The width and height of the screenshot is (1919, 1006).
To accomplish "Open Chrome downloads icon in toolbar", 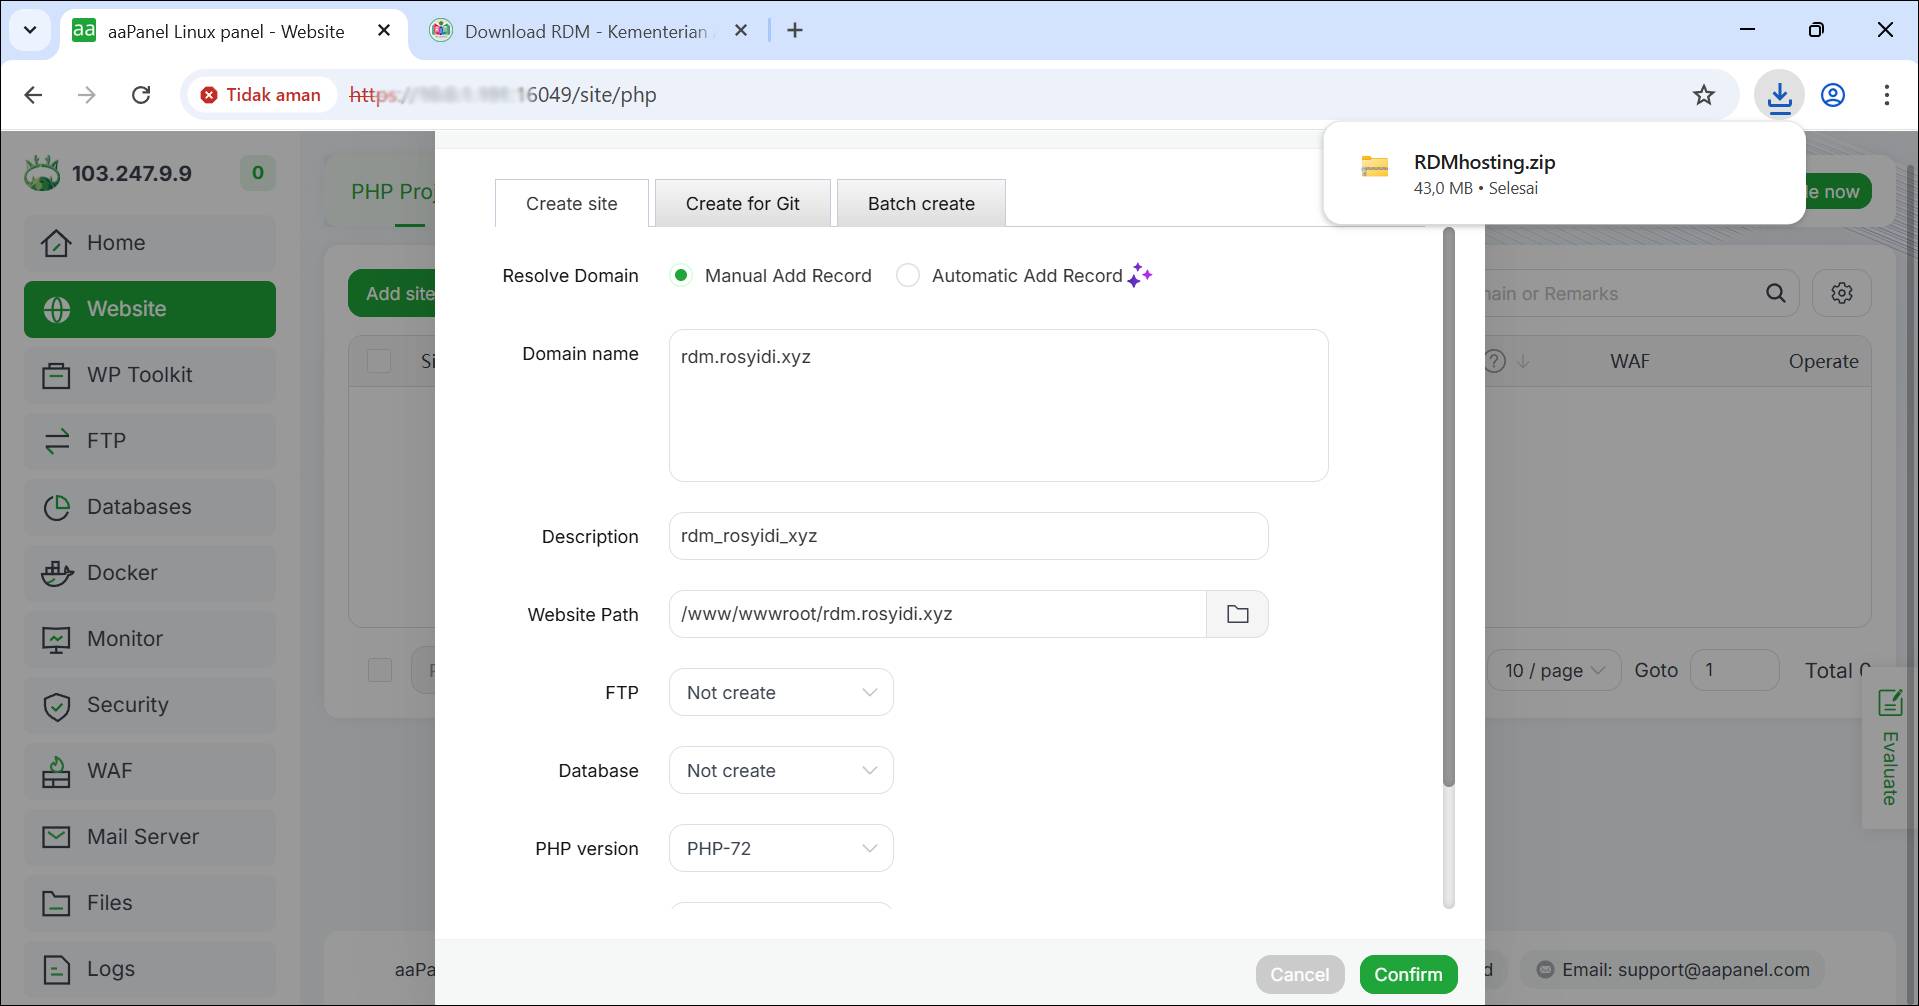I will (1779, 95).
